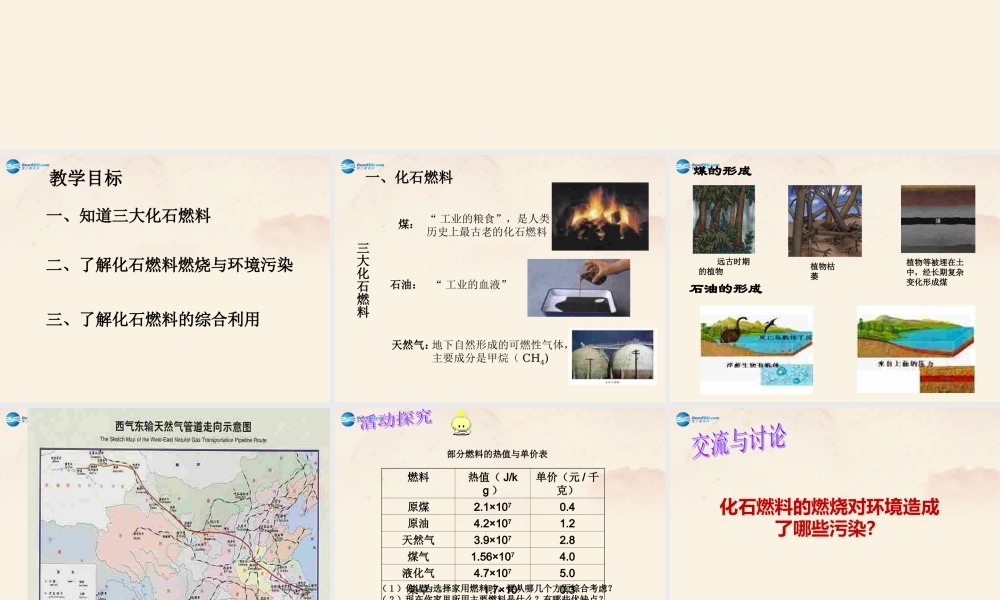Click the 活动探究 word art title

click(x=395, y=420)
